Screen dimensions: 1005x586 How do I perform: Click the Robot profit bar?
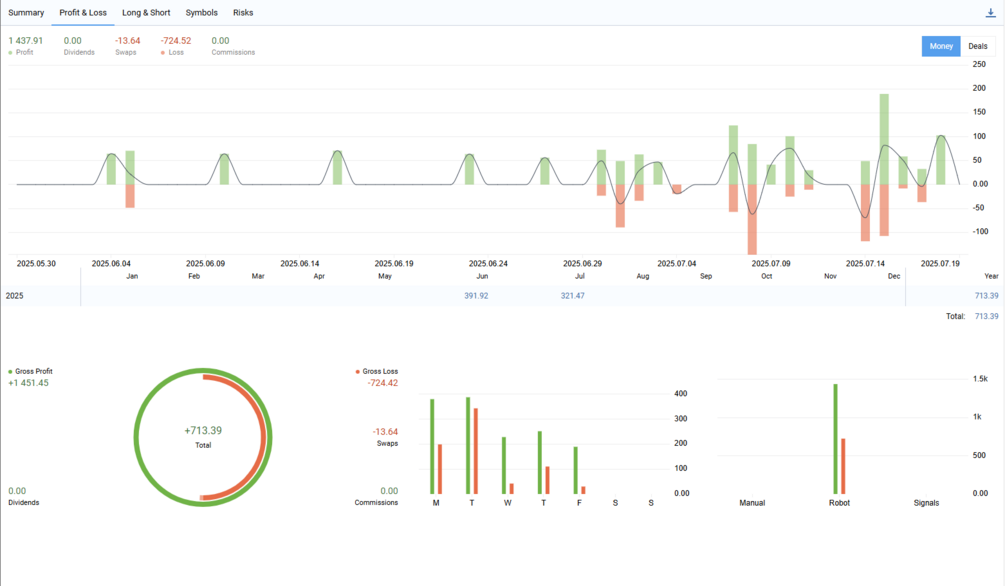(836, 439)
